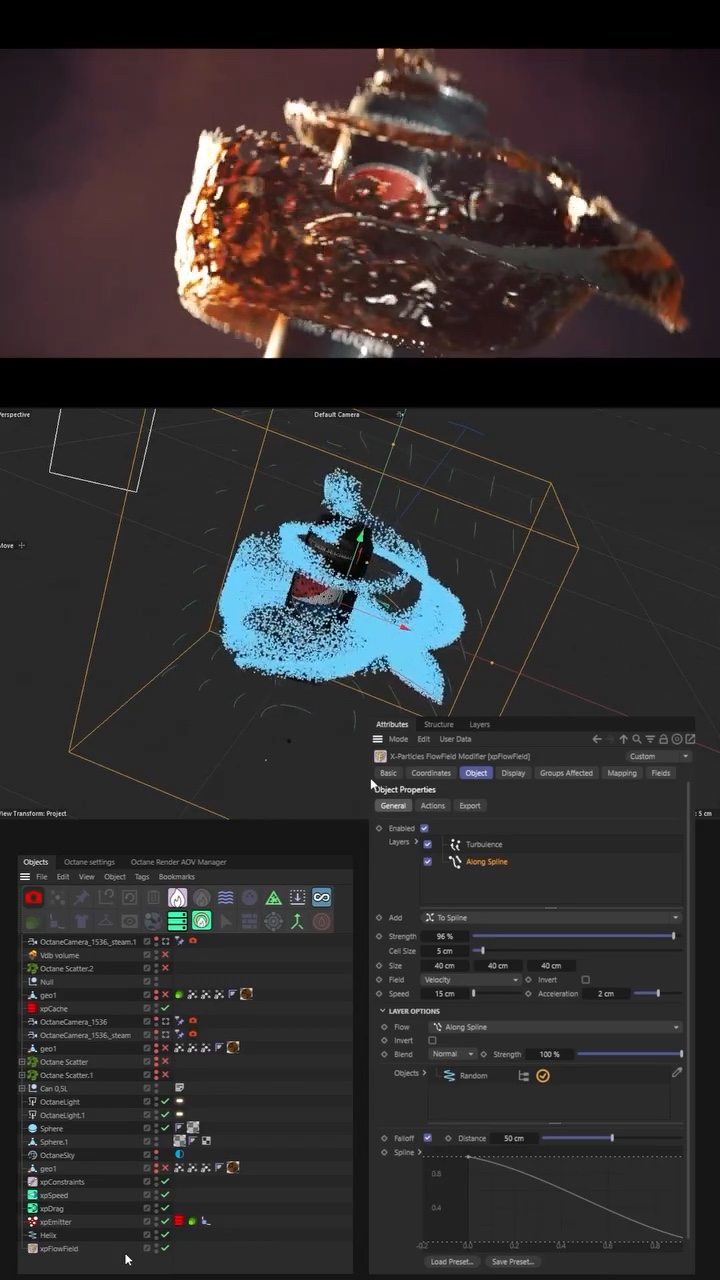The width and height of the screenshot is (720, 1280).
Task: Expand the Octane Scatter.1 object
Action: pos(22,1075)
